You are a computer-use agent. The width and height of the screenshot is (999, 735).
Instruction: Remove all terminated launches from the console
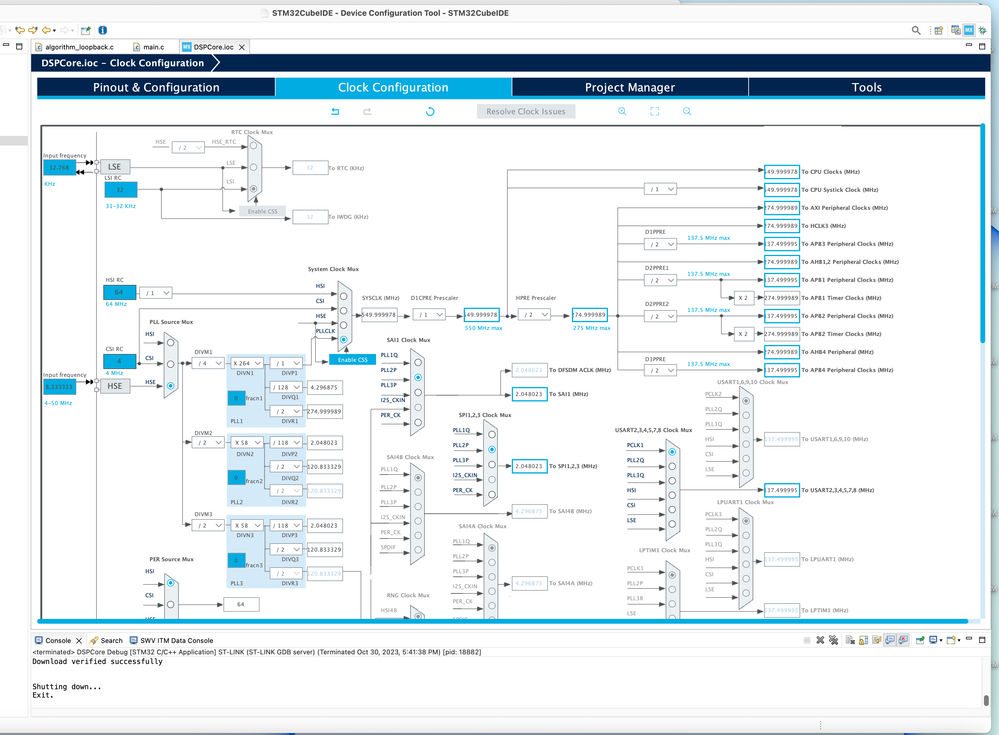coord(833,640)
